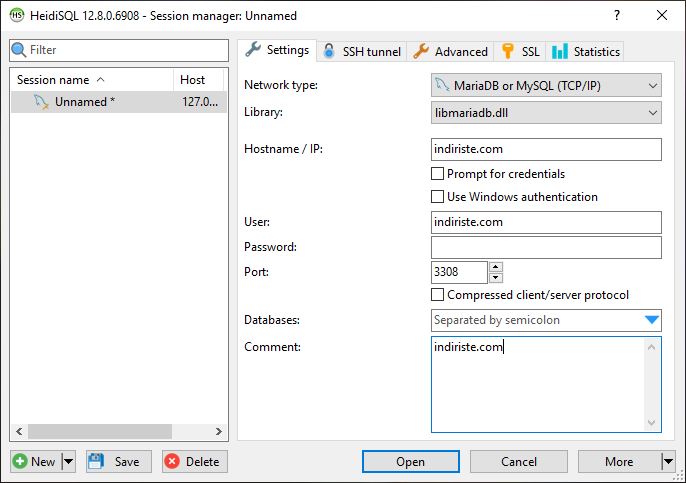Screen dimensions: 686x483
Task: Click the Save button
Action: [119, 462]
